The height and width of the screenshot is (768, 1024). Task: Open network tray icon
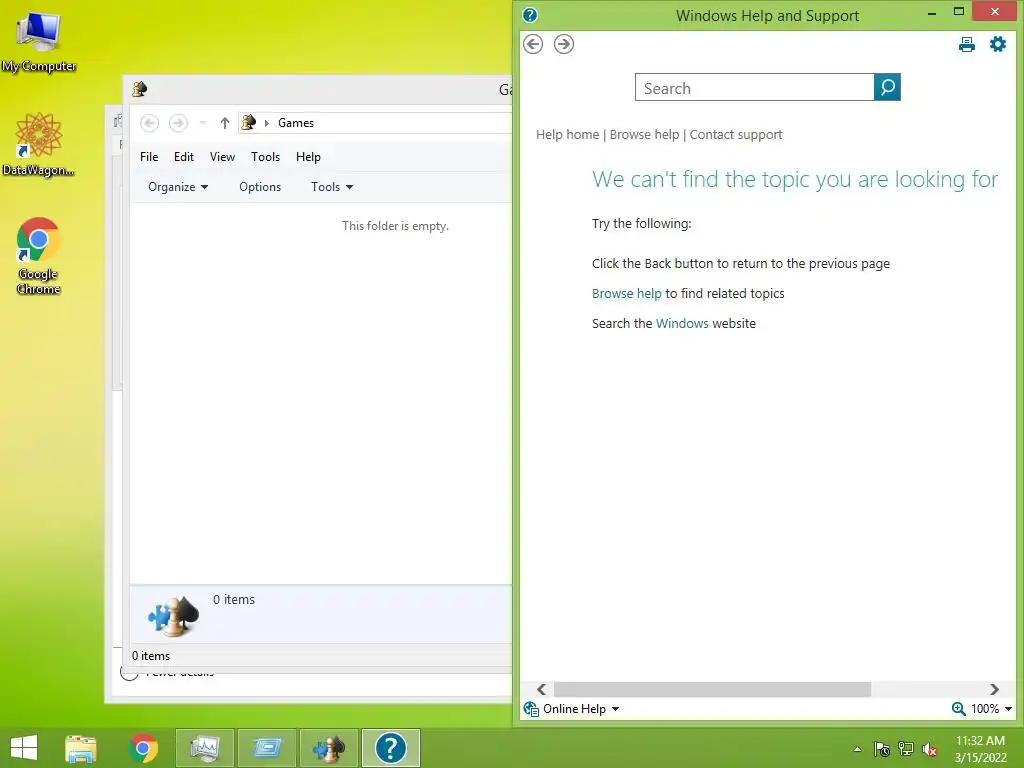click(x=906, y=749)
